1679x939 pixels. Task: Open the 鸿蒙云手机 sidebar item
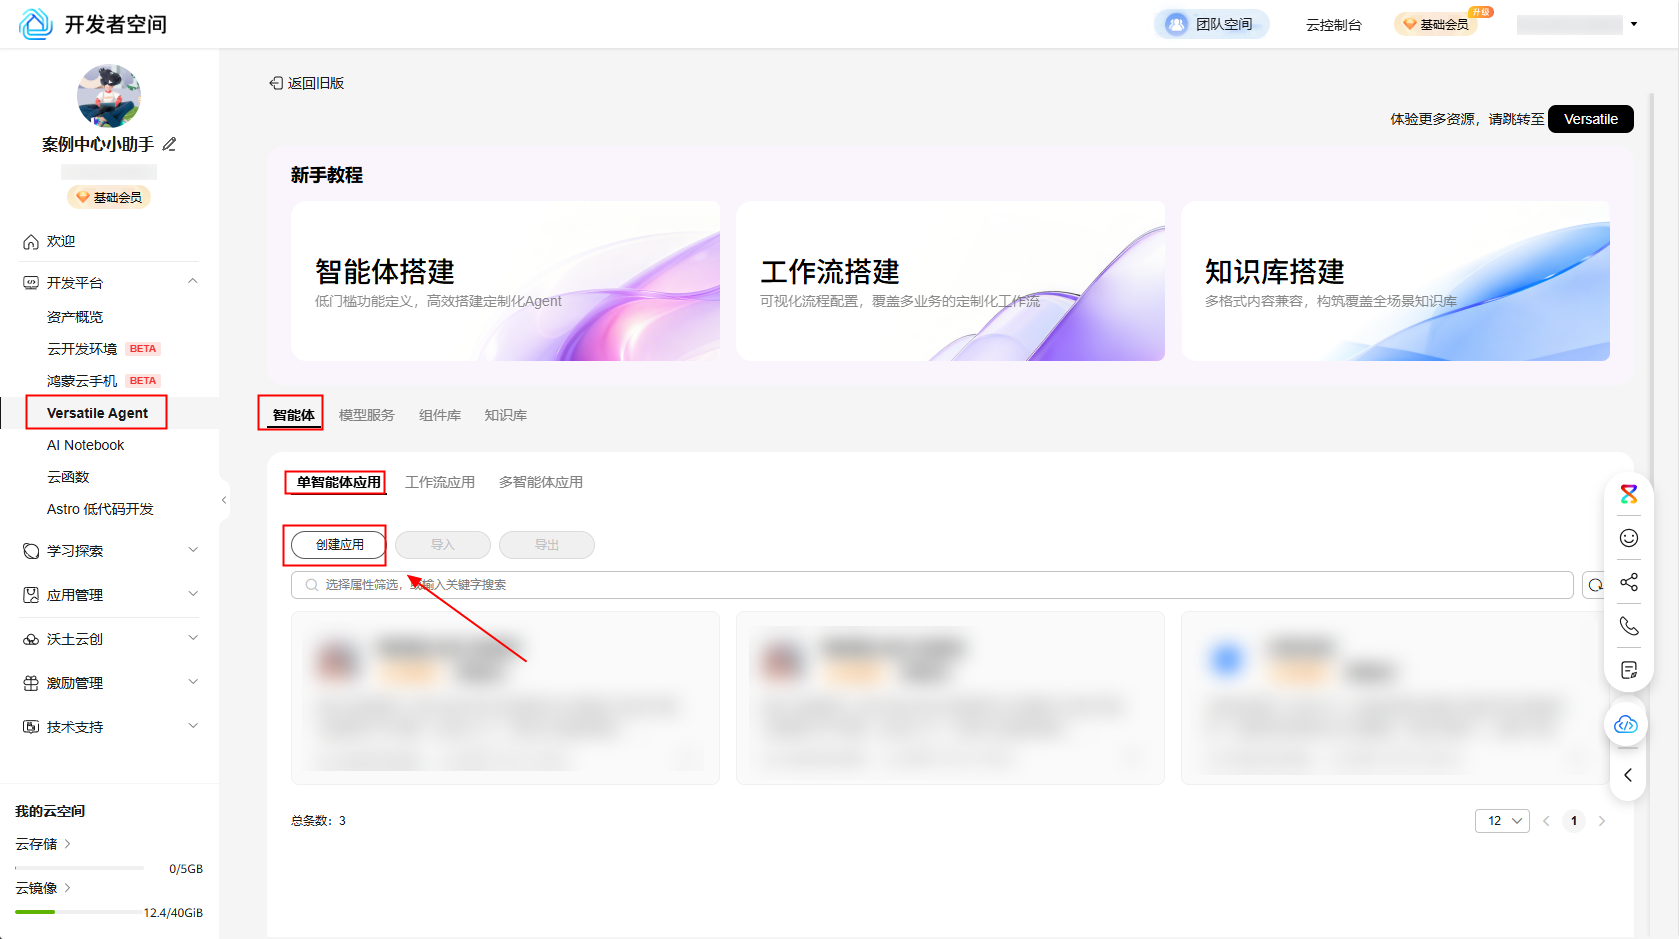point(82,381)
